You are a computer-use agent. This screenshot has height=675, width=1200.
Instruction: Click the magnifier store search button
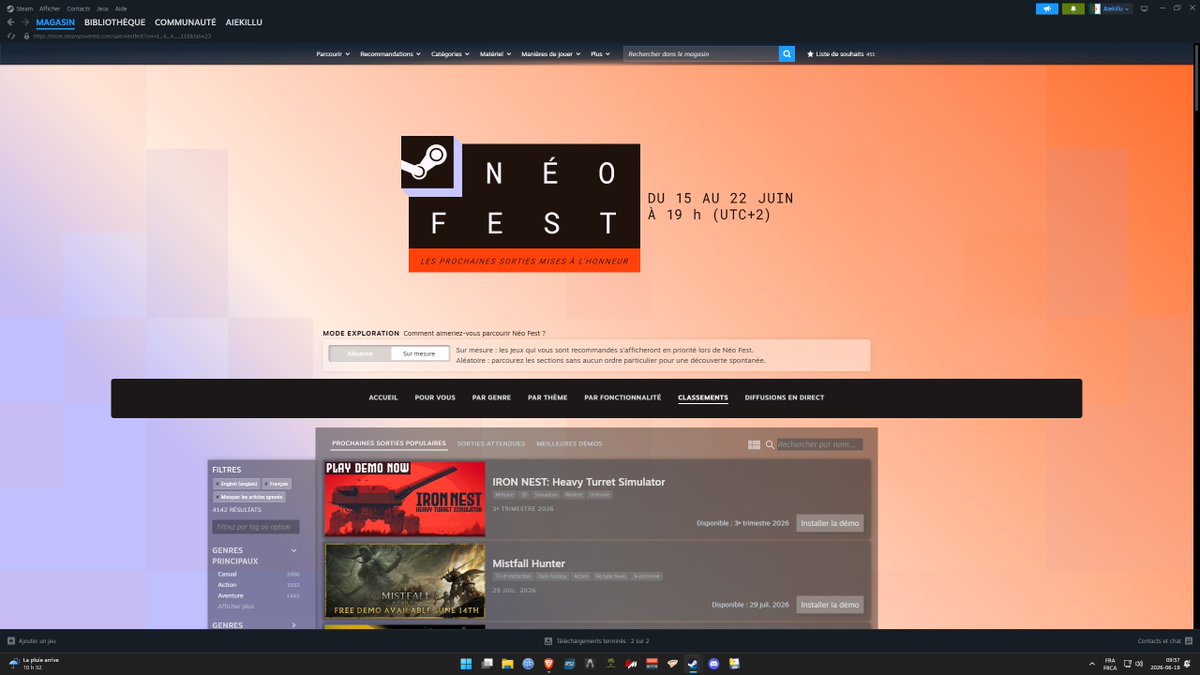787,54
